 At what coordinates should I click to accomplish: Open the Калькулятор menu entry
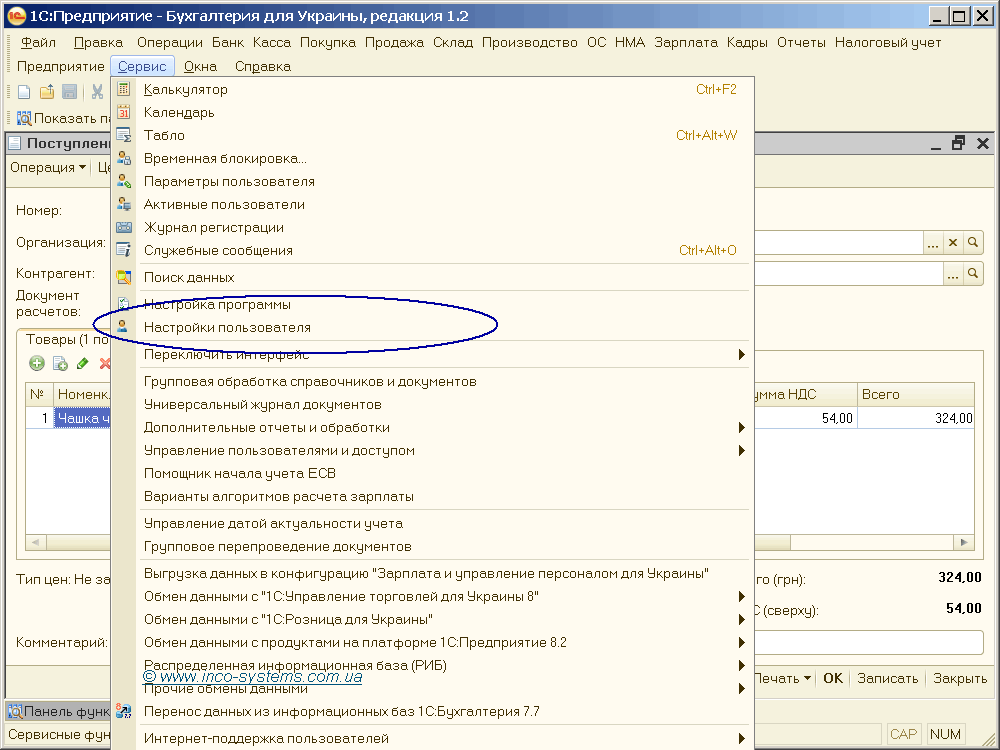click(433, 89)
